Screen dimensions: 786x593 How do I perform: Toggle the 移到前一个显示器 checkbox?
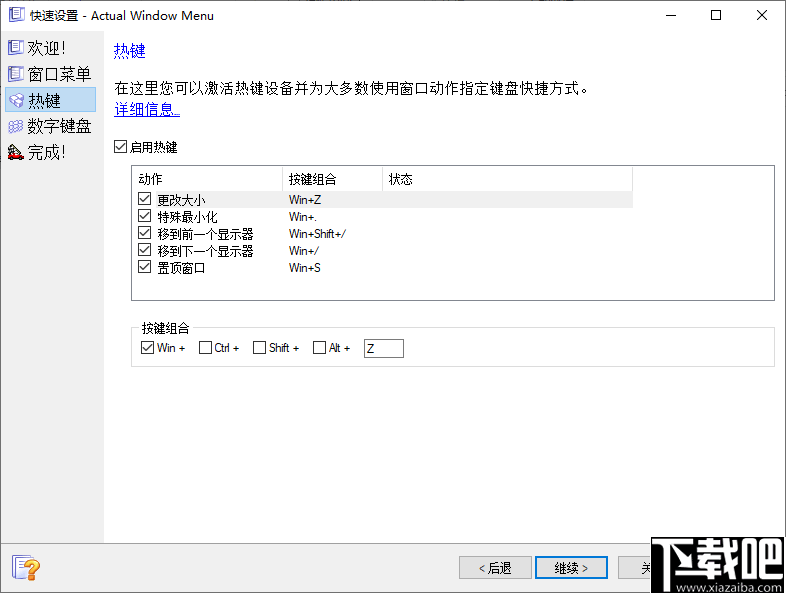tap(144, 233)
